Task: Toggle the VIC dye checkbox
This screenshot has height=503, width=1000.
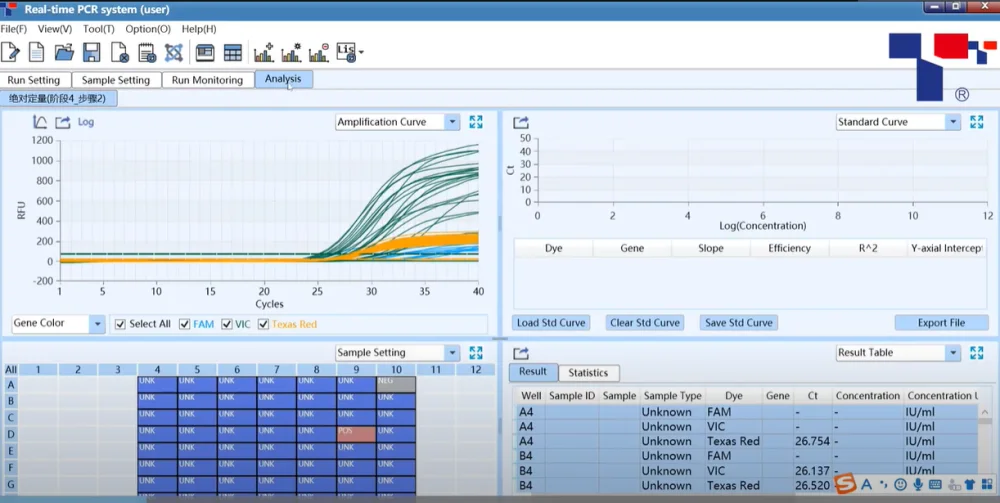Action: [226, 324]
